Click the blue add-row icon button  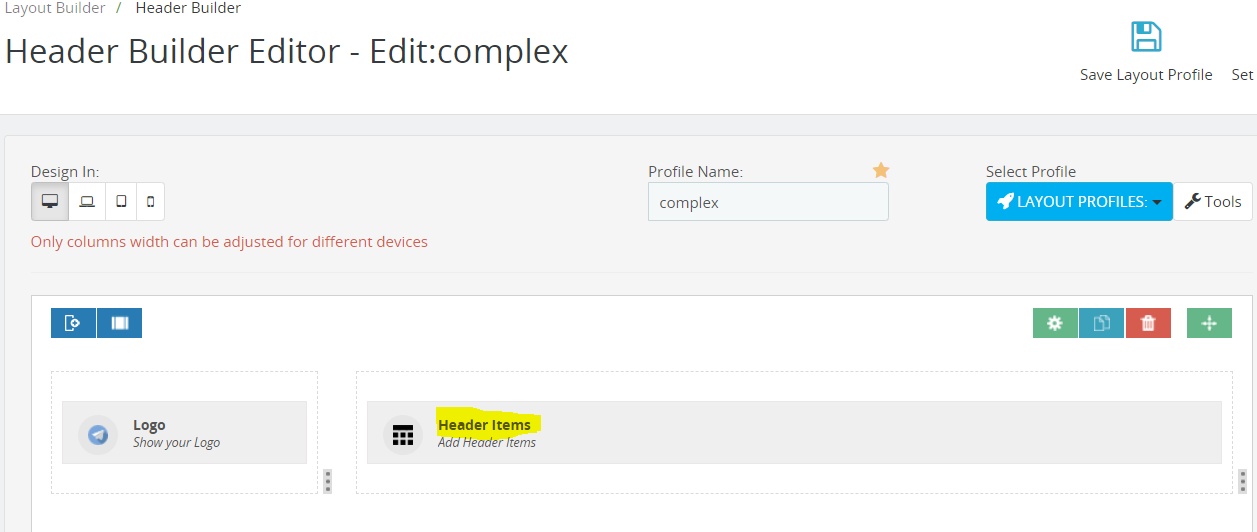pos(73,323)
